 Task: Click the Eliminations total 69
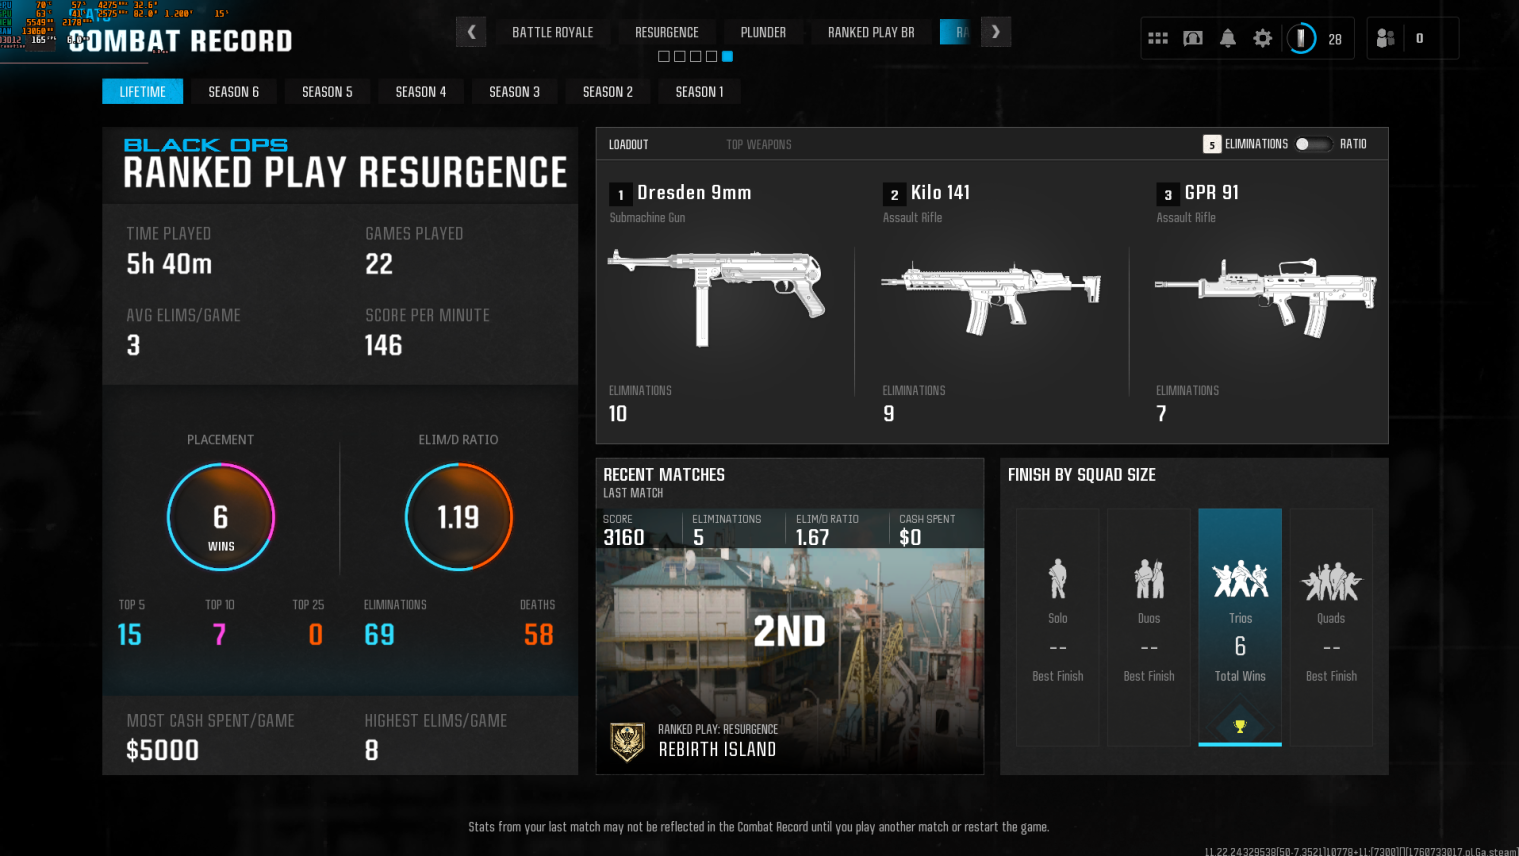click(379, 635)
